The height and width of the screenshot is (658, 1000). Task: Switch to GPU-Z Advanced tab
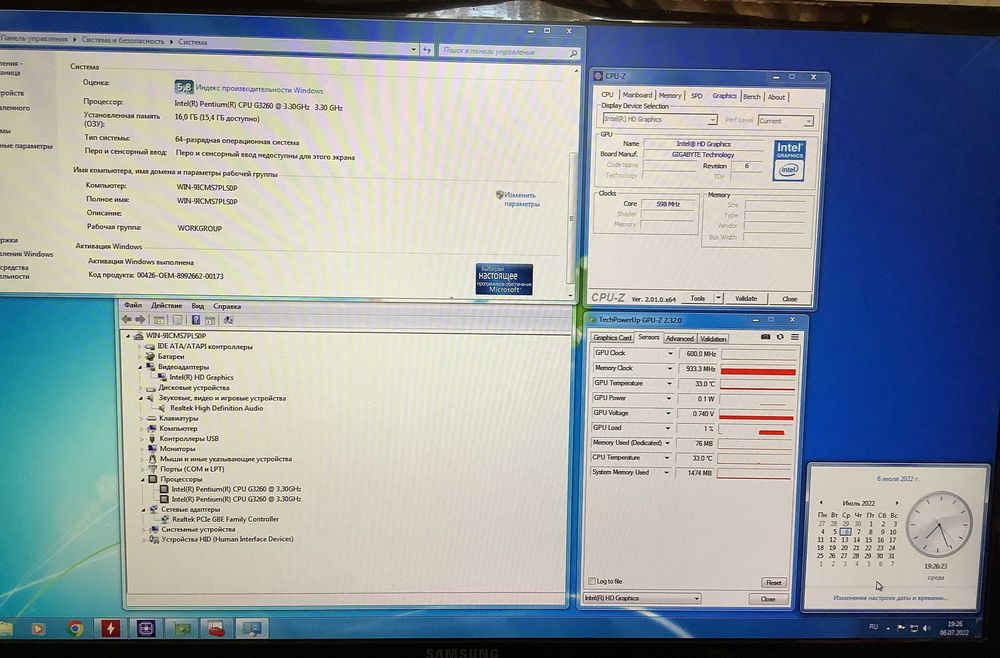680,339
